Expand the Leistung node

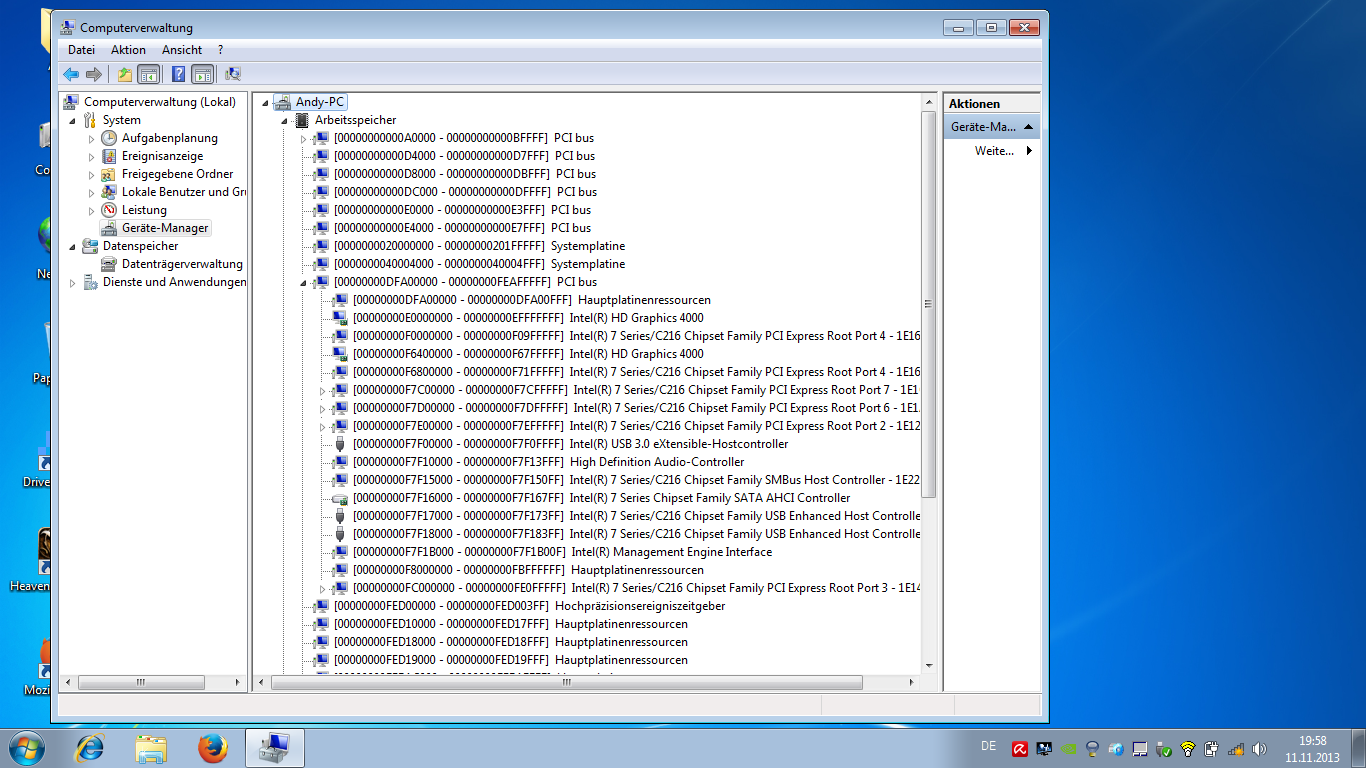91,210
